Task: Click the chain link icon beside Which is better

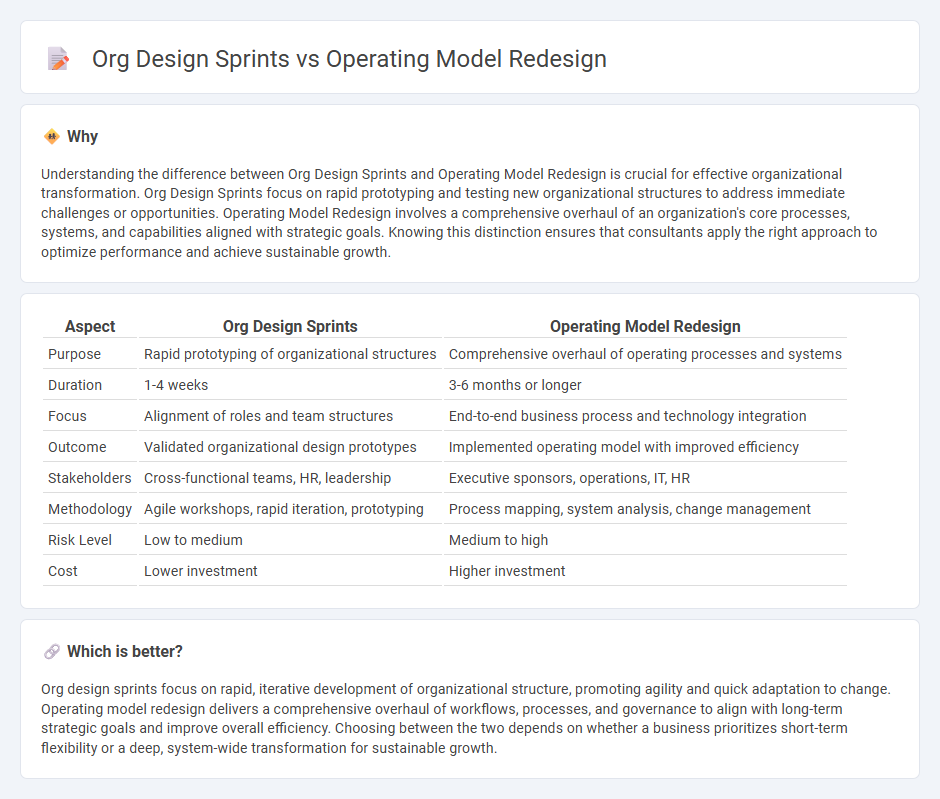Action: [x=49, y=651]
